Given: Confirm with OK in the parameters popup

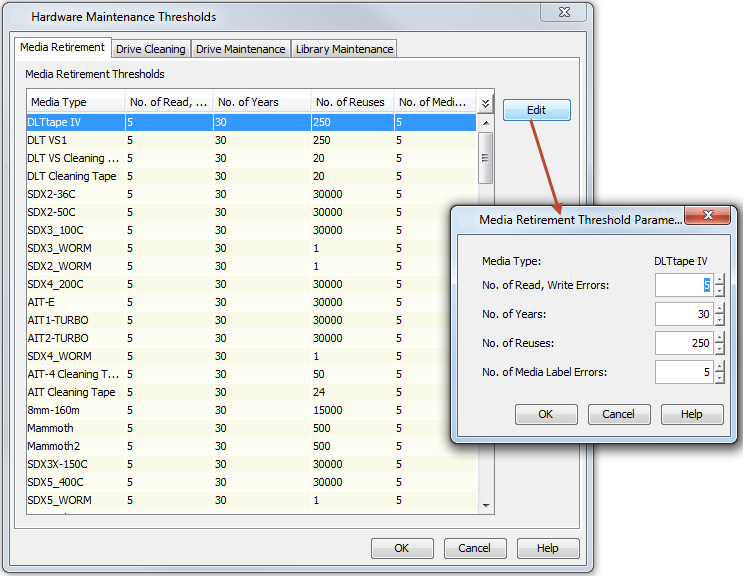Looking at the screenshot, I should (x=545, y=414).
